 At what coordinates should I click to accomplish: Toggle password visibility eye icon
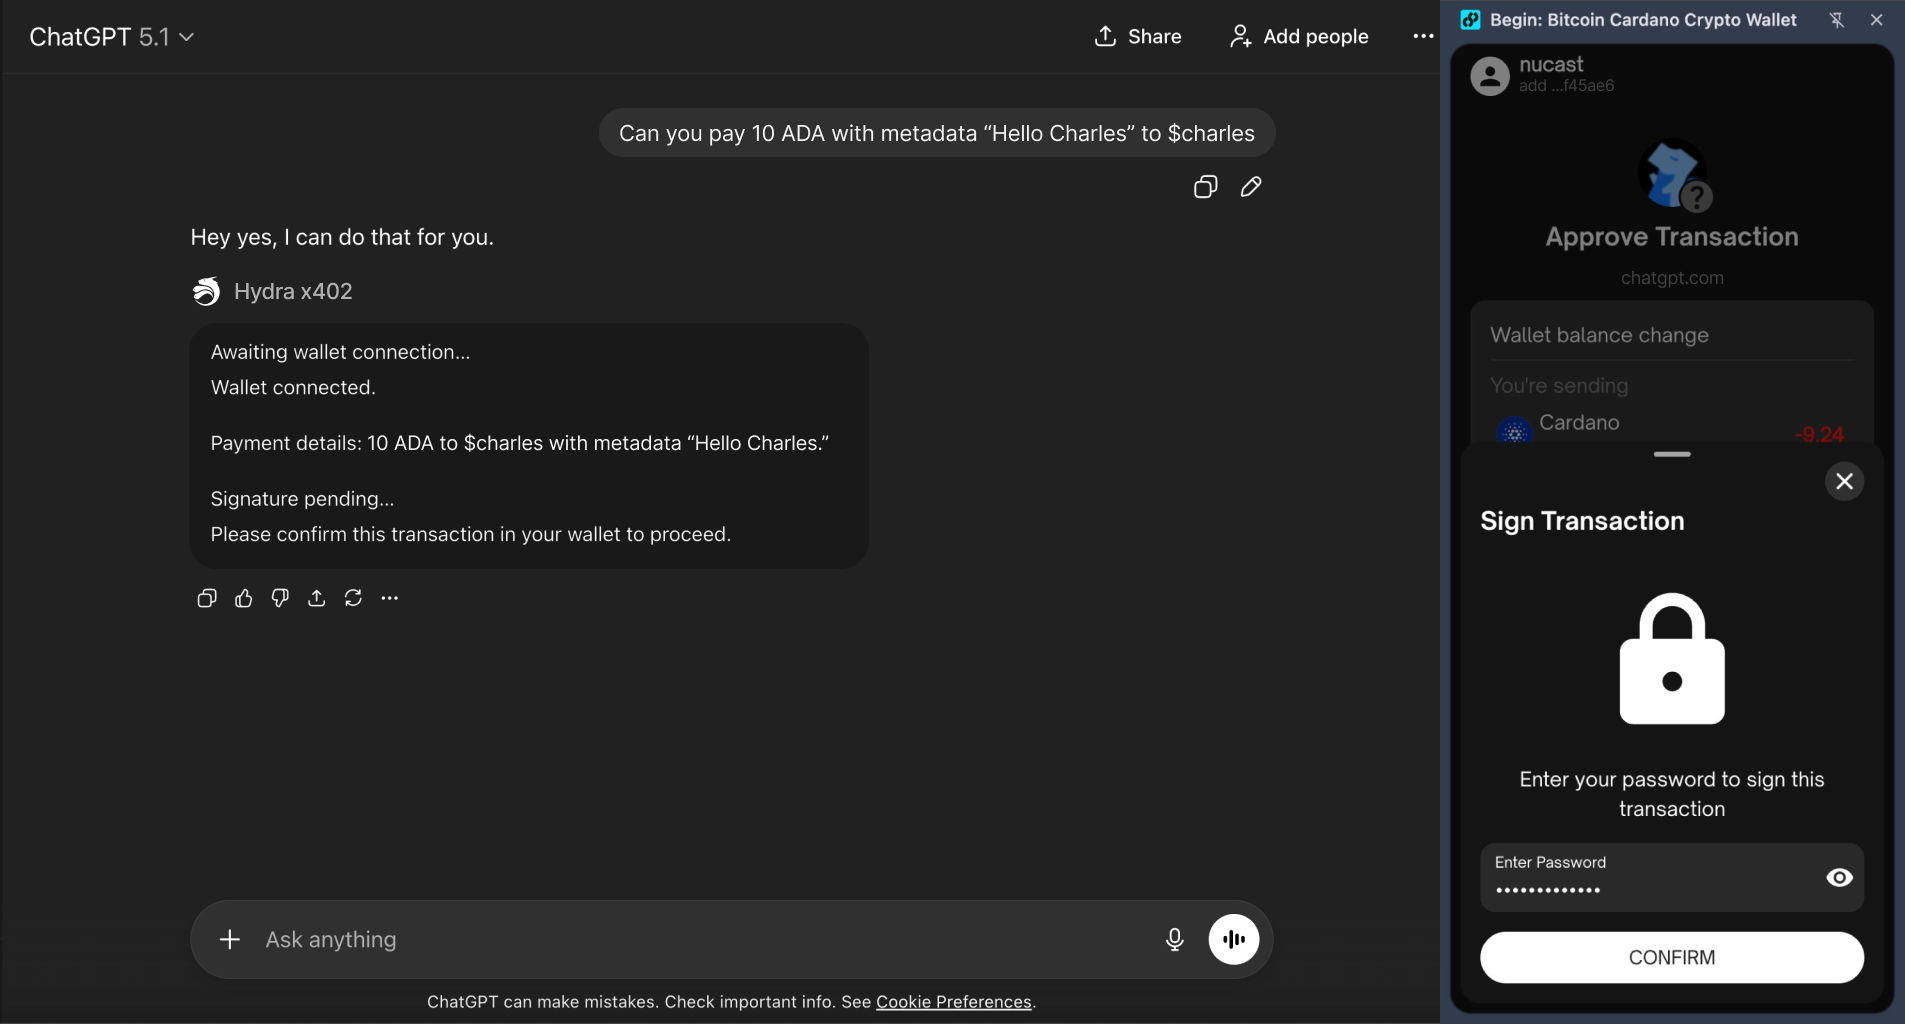coord(1840,878)
